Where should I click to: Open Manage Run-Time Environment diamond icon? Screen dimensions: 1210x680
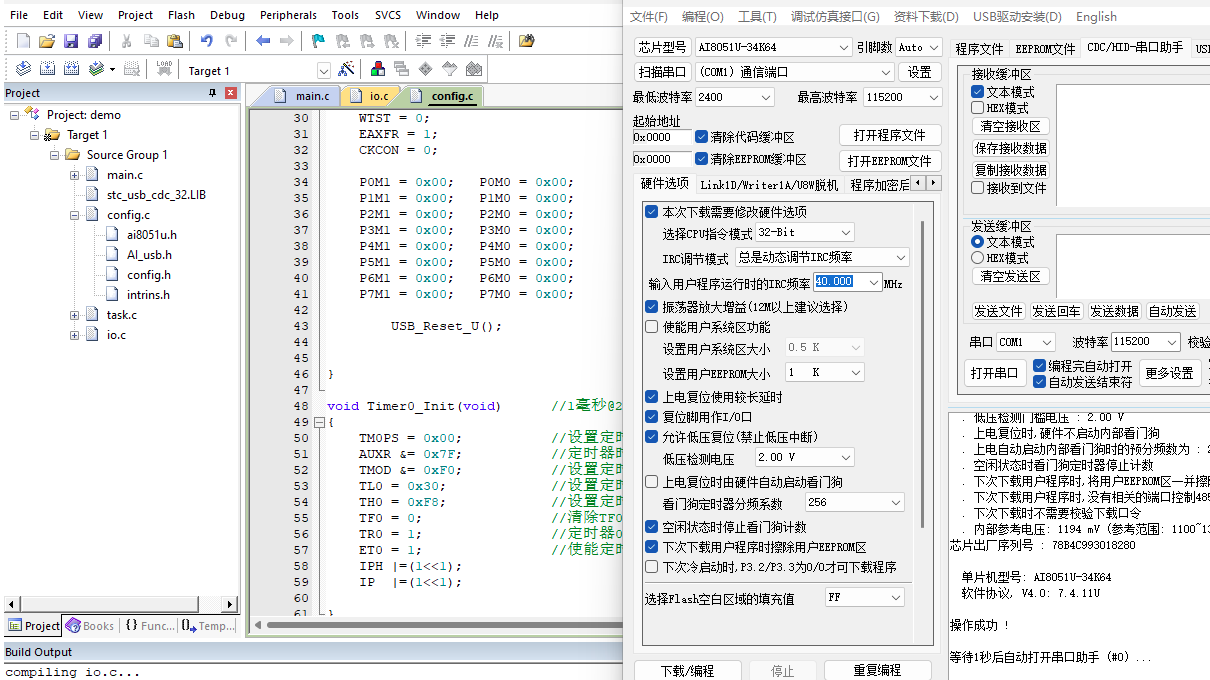coord(426,69)
